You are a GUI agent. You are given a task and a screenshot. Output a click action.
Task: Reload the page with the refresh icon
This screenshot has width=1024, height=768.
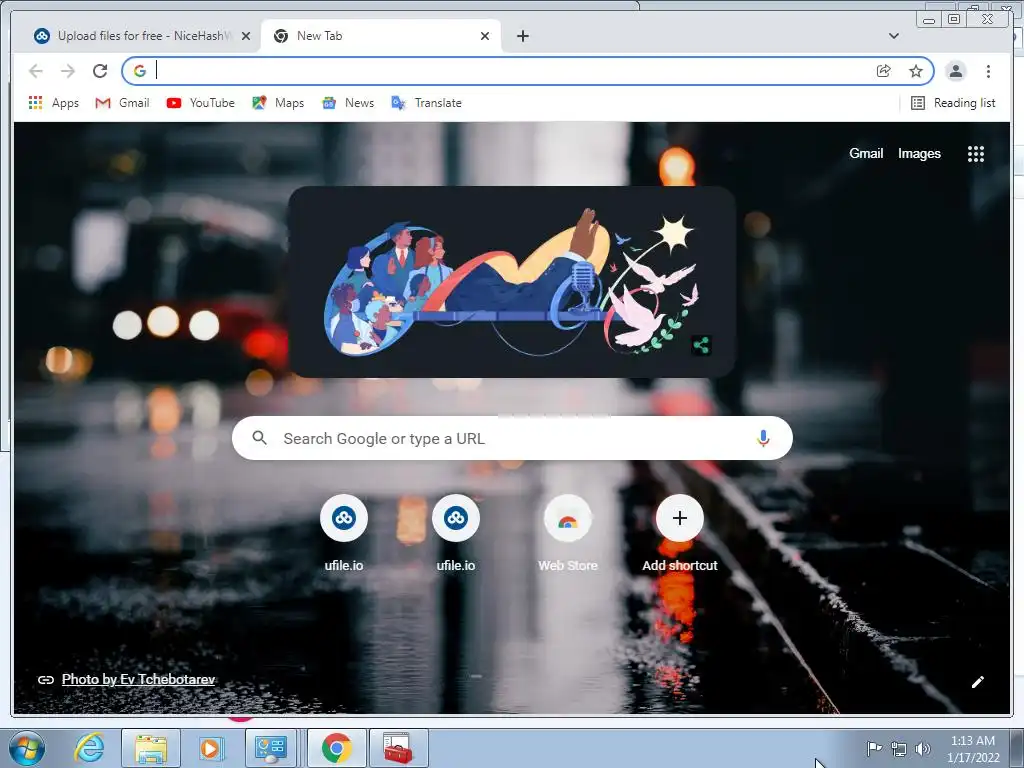point(100,71)
